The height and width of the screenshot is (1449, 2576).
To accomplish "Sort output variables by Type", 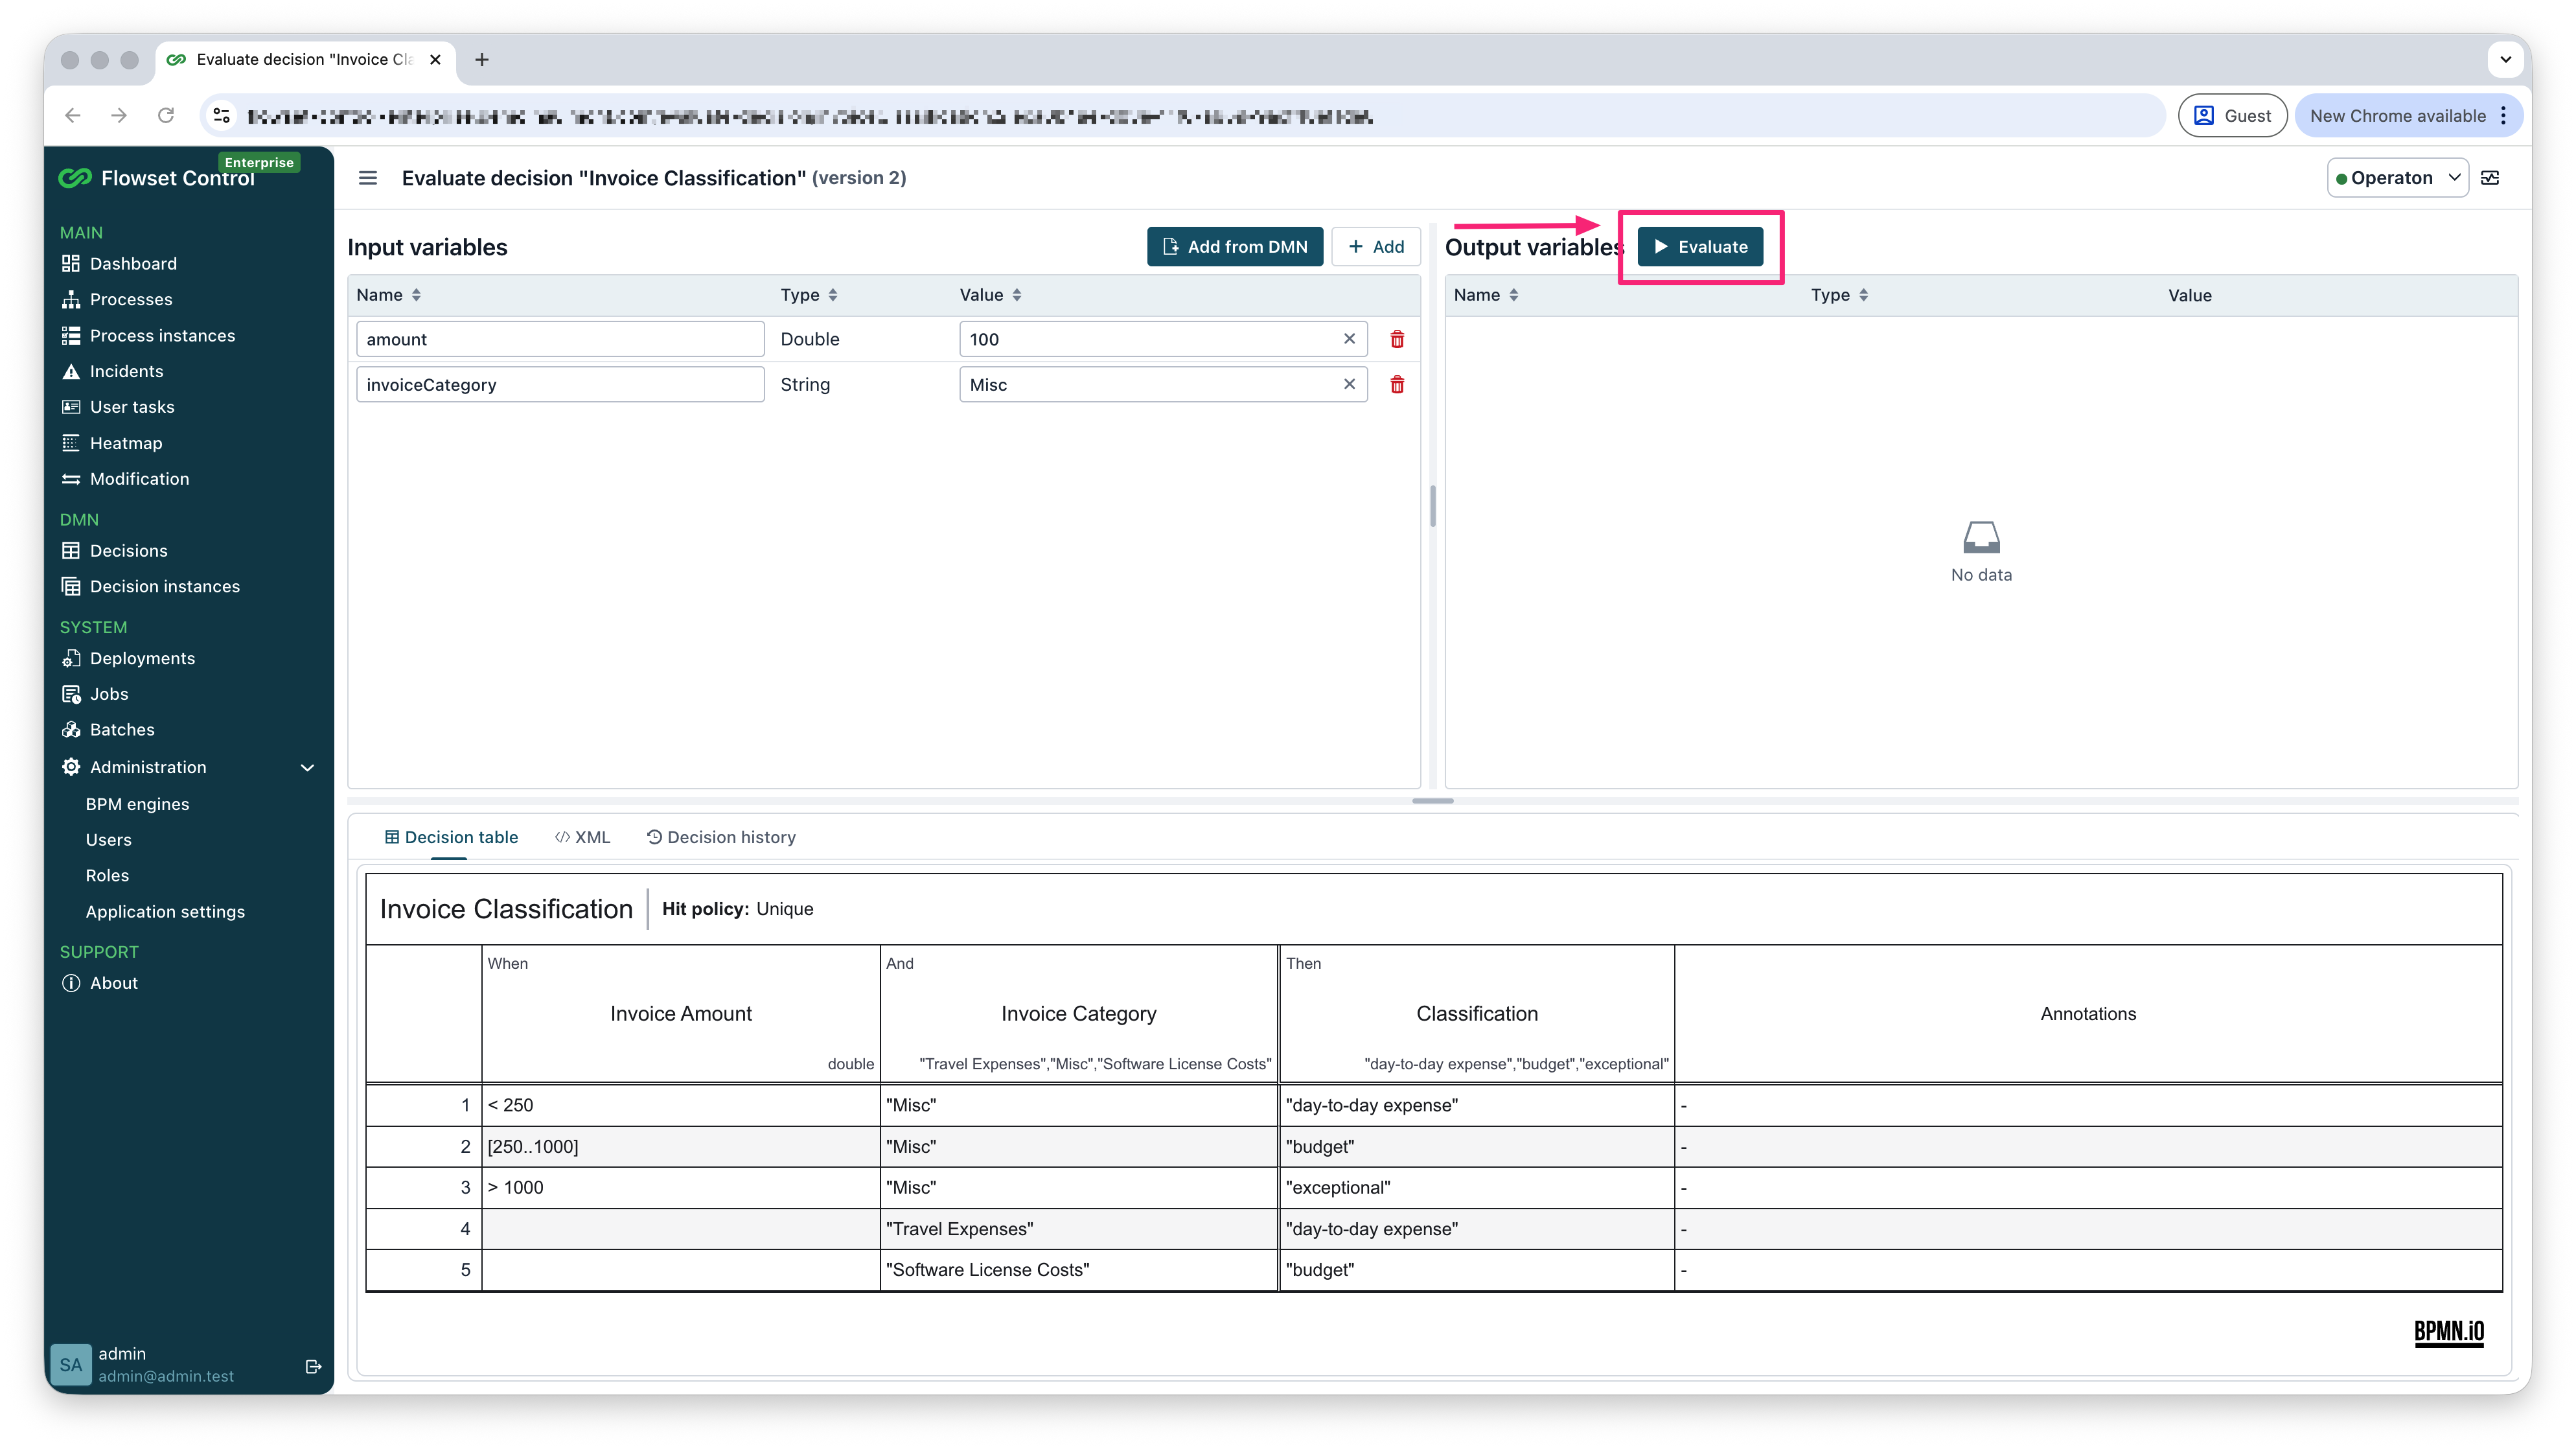I will point(1840,295).
